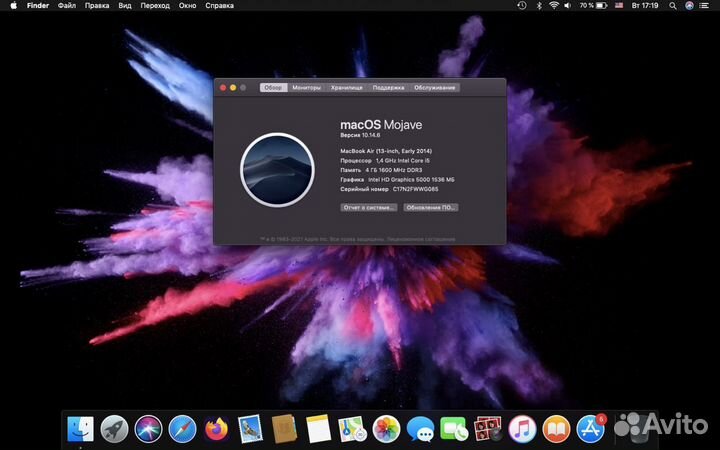Screen dimensions: 720x450
Task: Switch to the Обслуживание tab
Action: coord(434,87)
